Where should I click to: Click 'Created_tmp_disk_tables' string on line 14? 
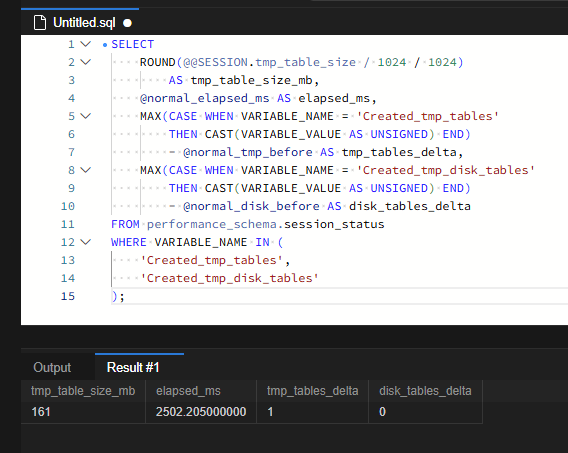tap(229, 278)
